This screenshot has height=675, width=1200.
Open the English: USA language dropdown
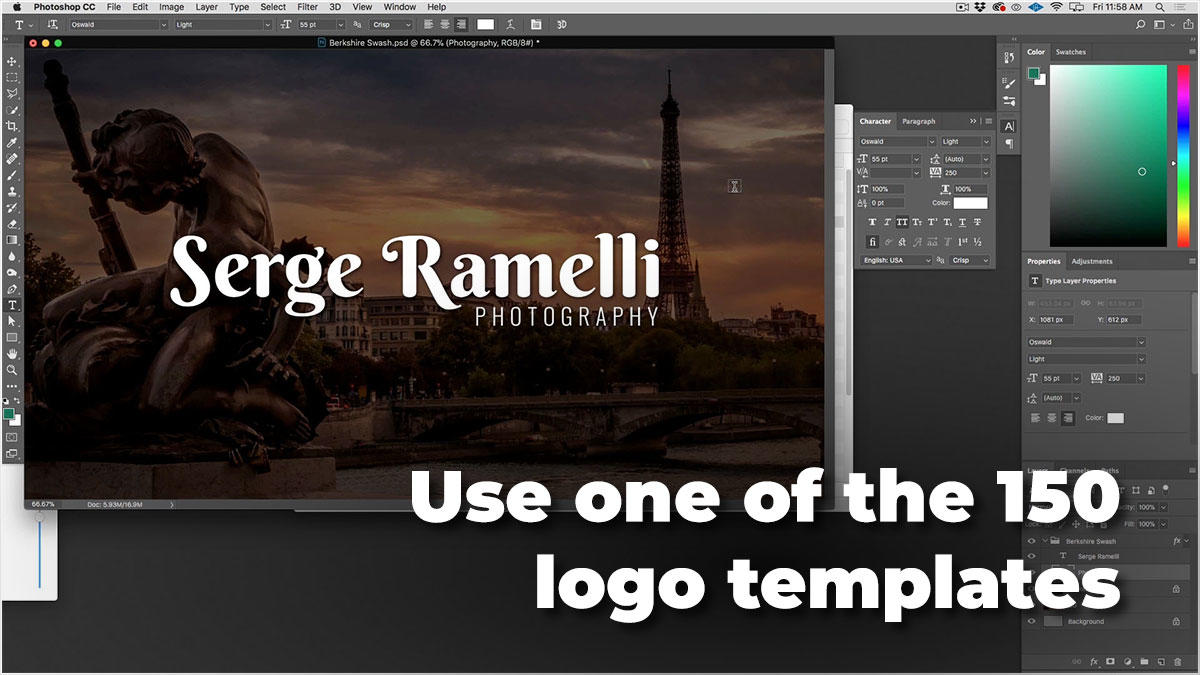pyautogui.click(x=895, y=260)
